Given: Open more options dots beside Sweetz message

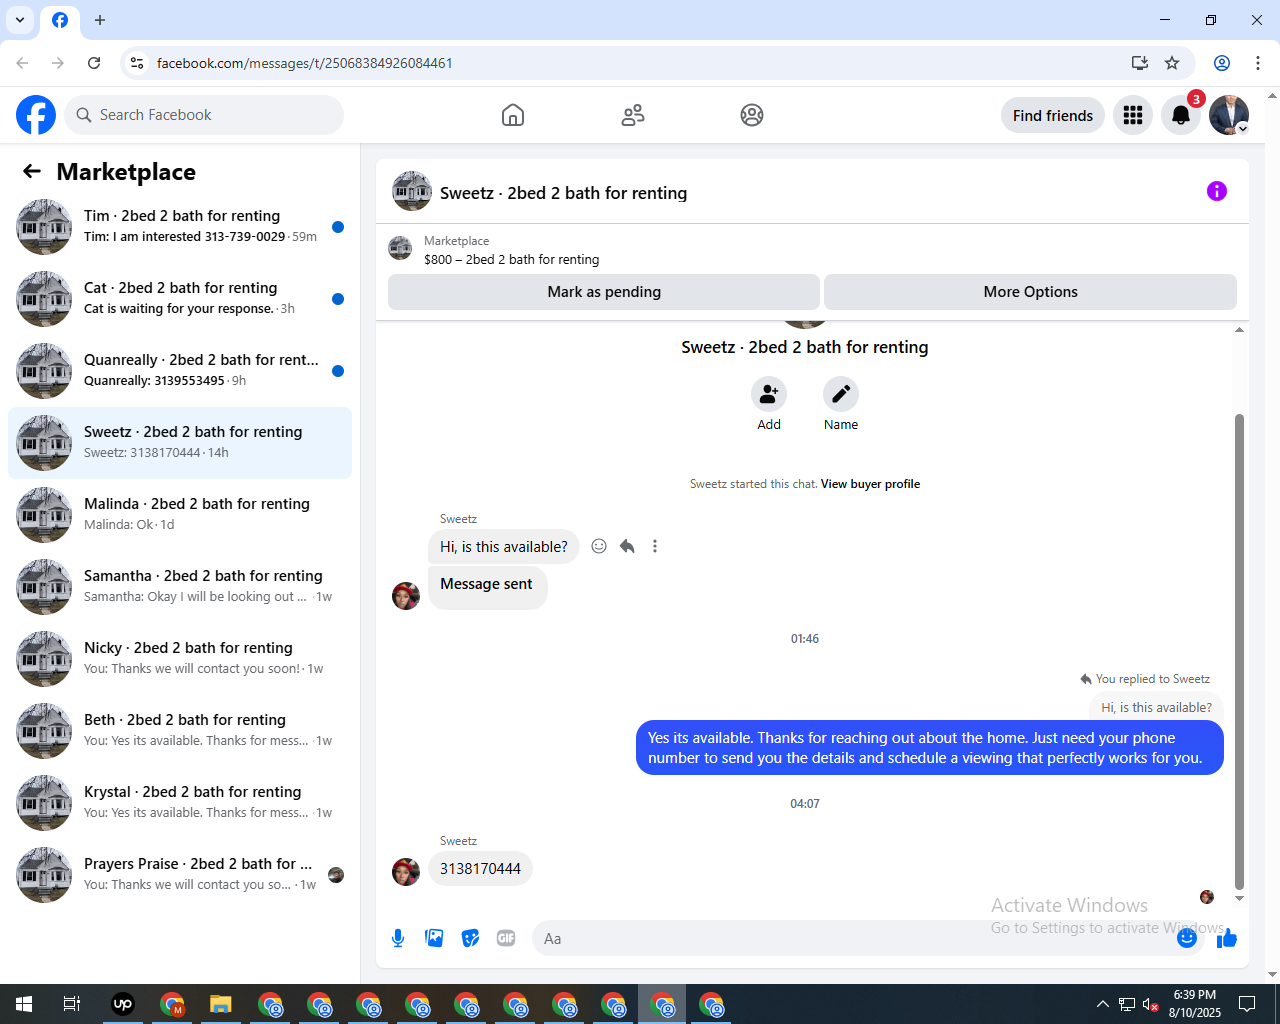Looking at the screenshot, I should click(x=655, y=546).
